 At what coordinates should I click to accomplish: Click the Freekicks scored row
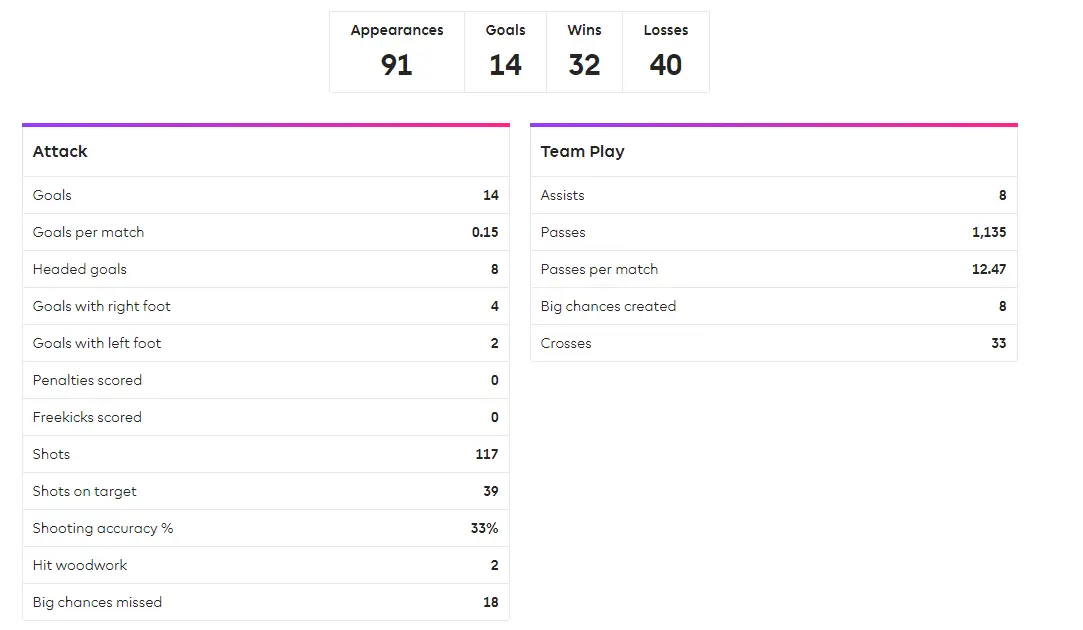[x=265, y=417]
